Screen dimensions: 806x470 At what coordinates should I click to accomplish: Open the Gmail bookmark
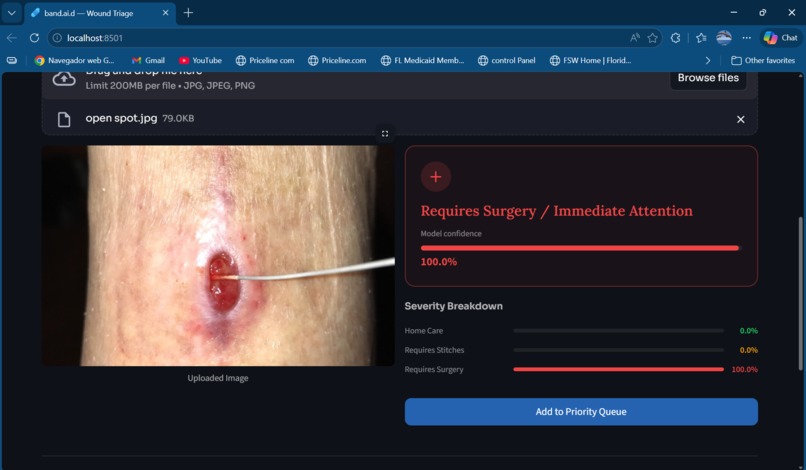(x=148, y=60)
